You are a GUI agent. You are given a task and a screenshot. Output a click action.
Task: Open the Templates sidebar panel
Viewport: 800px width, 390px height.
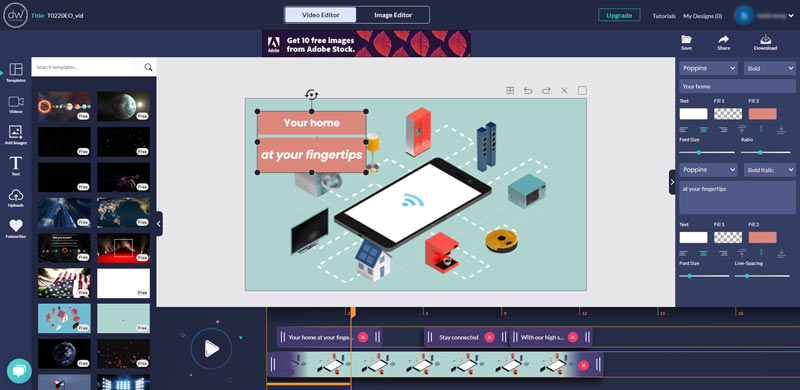point(16,72)
